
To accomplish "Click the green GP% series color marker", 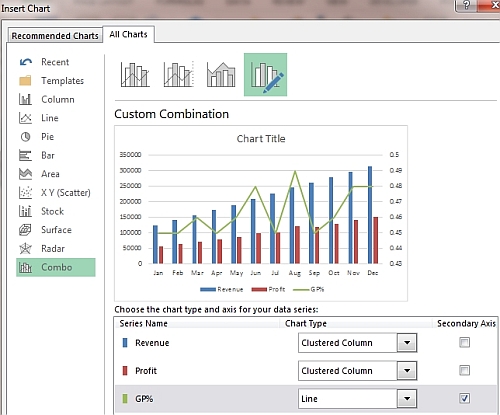I will tap(125, 399).
